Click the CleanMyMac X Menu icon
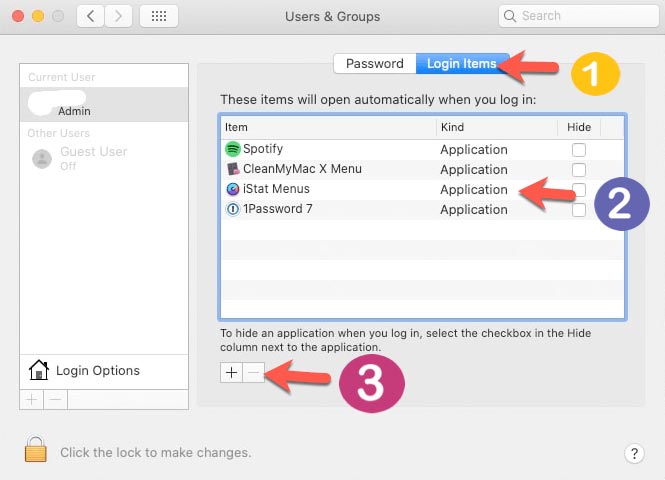 [233, 169]
